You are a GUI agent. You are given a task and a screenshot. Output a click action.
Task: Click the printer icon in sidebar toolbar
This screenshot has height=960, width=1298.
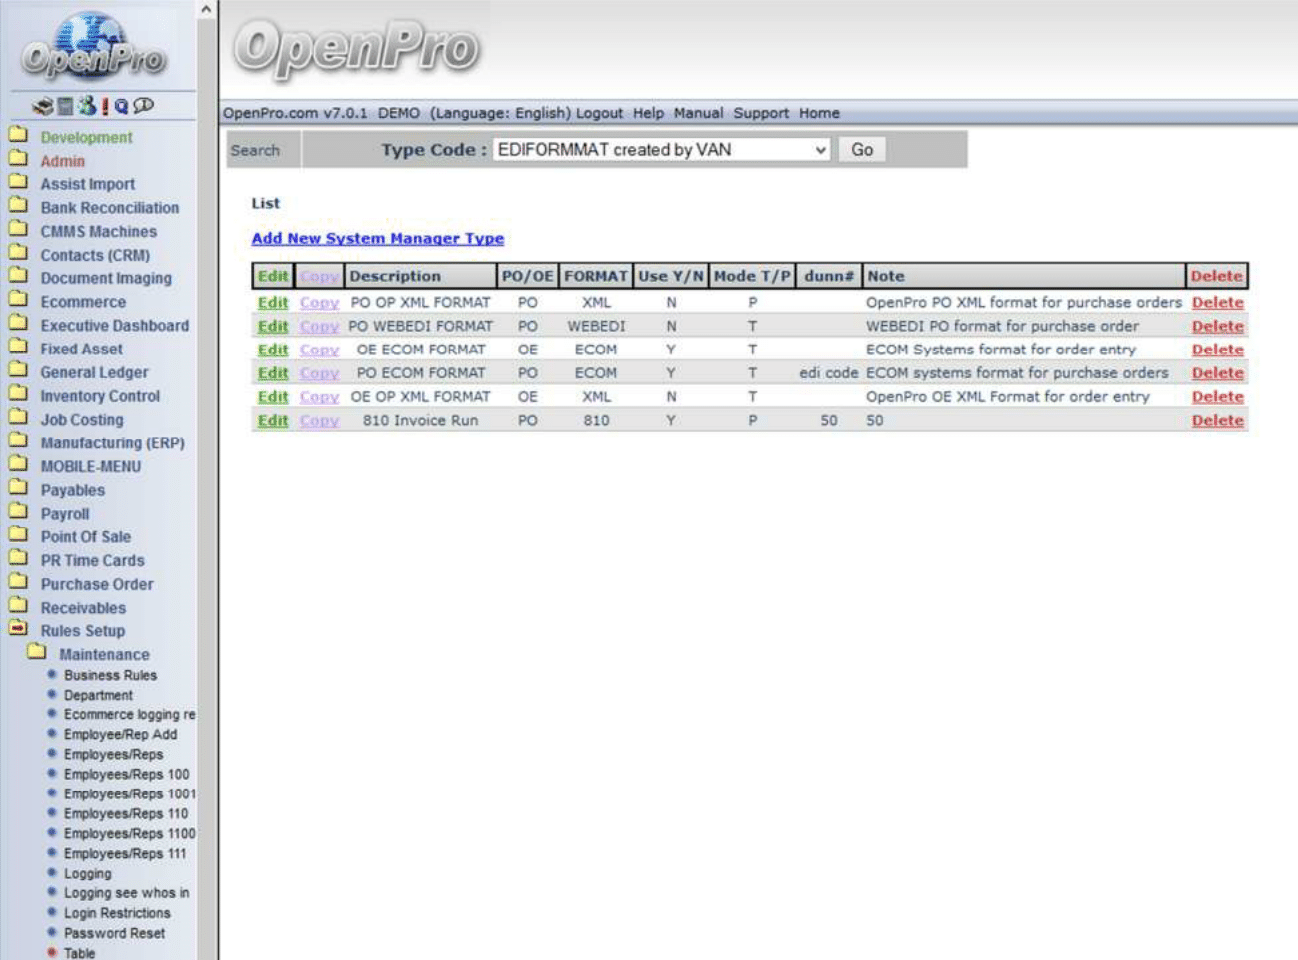pos(42,106)
